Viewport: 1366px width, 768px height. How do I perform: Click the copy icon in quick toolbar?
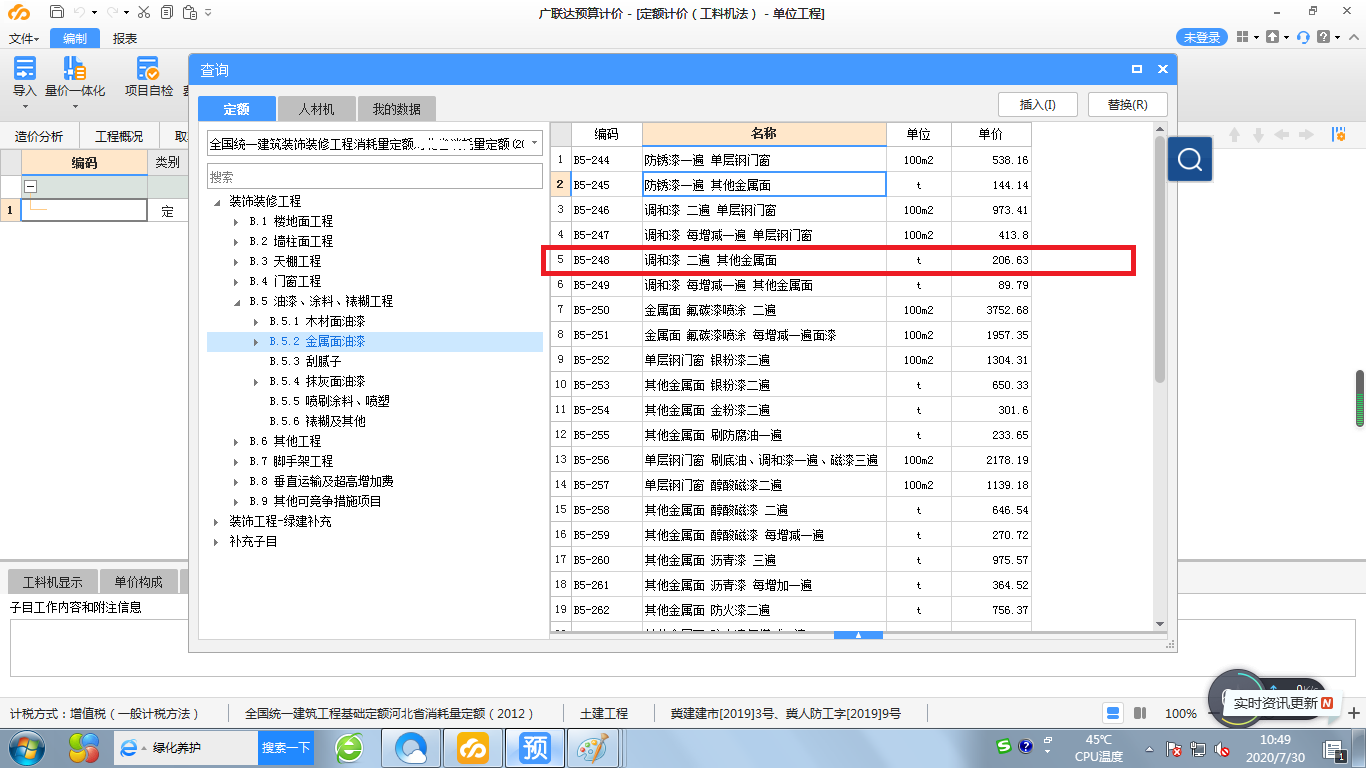tap(166, 12)
